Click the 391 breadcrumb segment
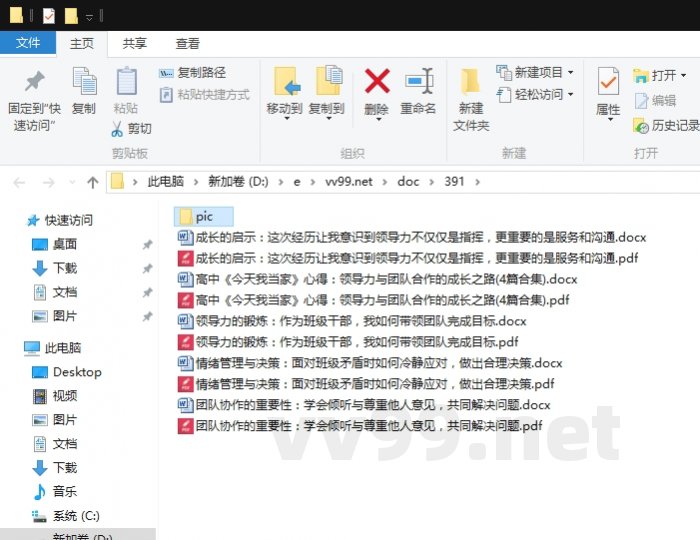The width and height of the screenshot is (700, 540). pos(454,182)
